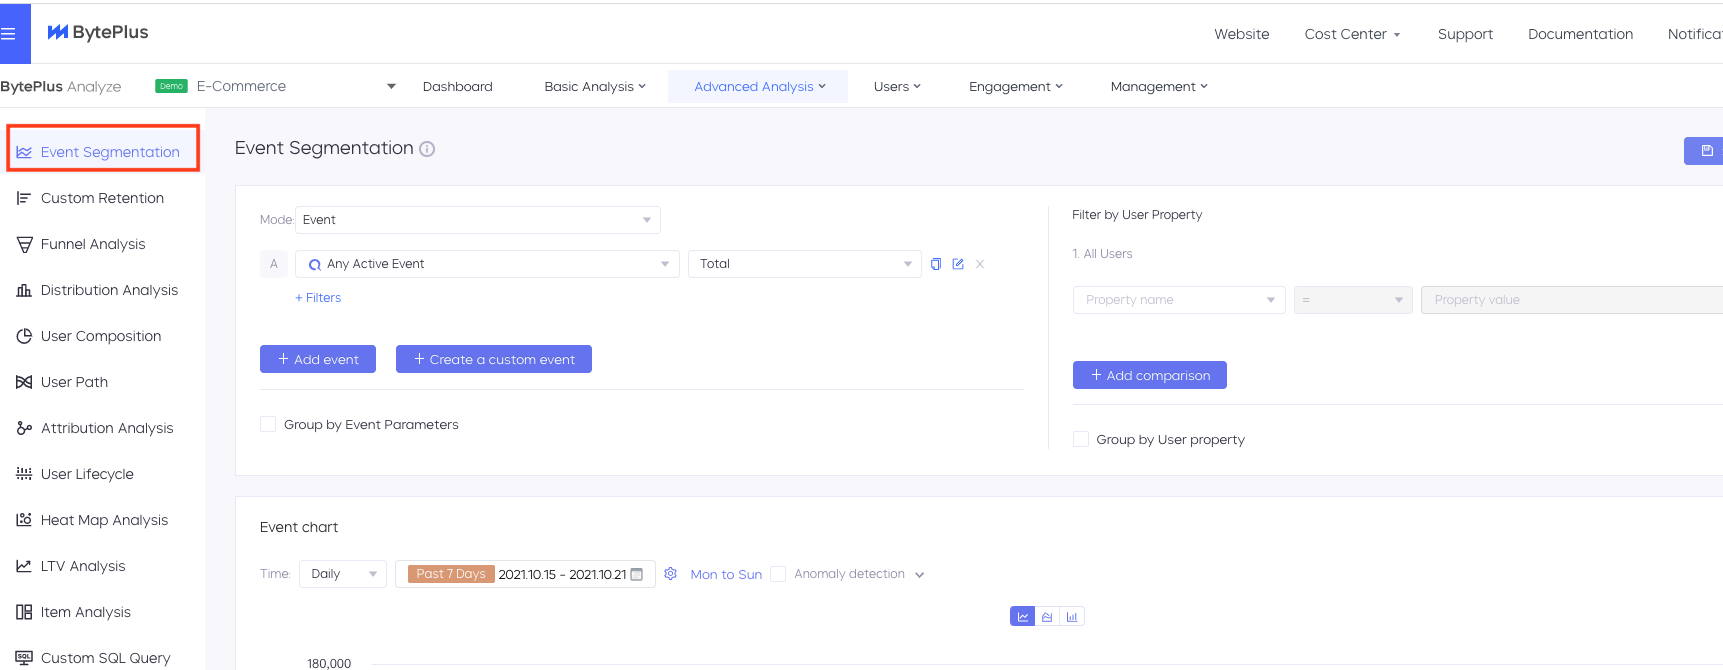Open Attribution Analysis via its sidebar icon
The width and height of the screenshot is (1723, 670).
[x=24, y=428]
